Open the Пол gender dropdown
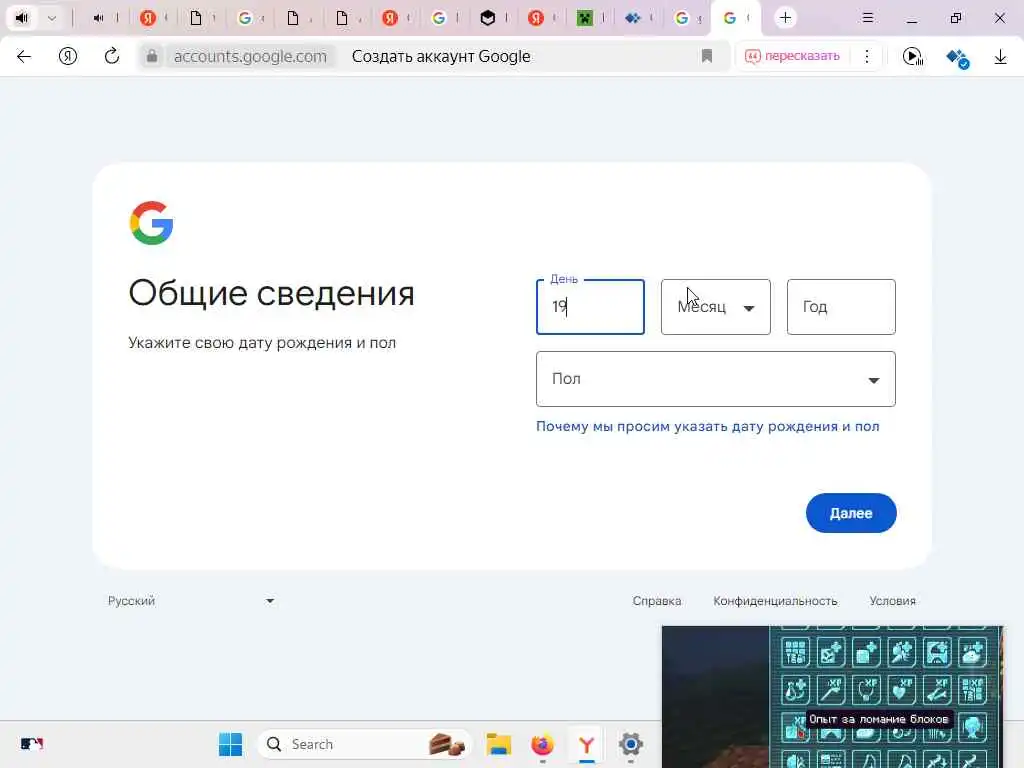The height and width of the screenshot is (768, 1024). [716, 379]
